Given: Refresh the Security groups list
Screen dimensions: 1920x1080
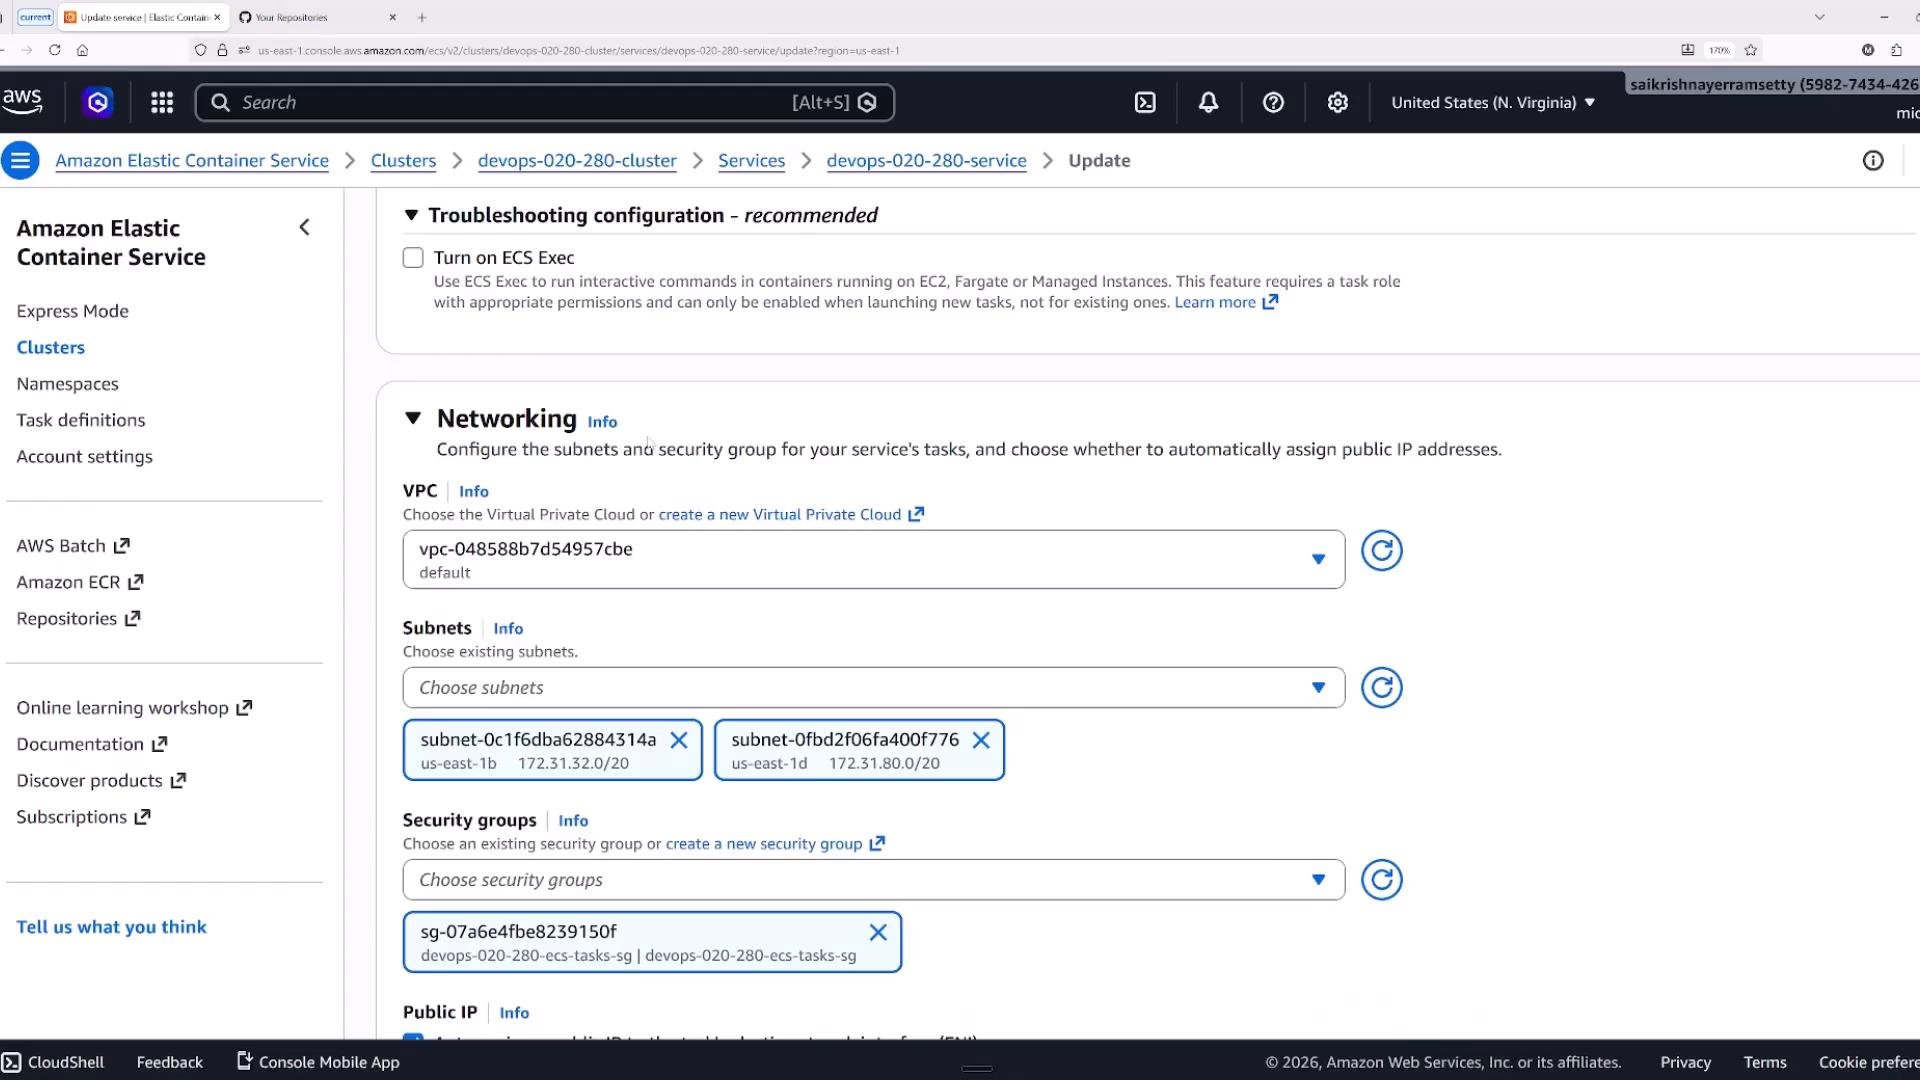Looking at the screenshot, I should coord(1382,880).
